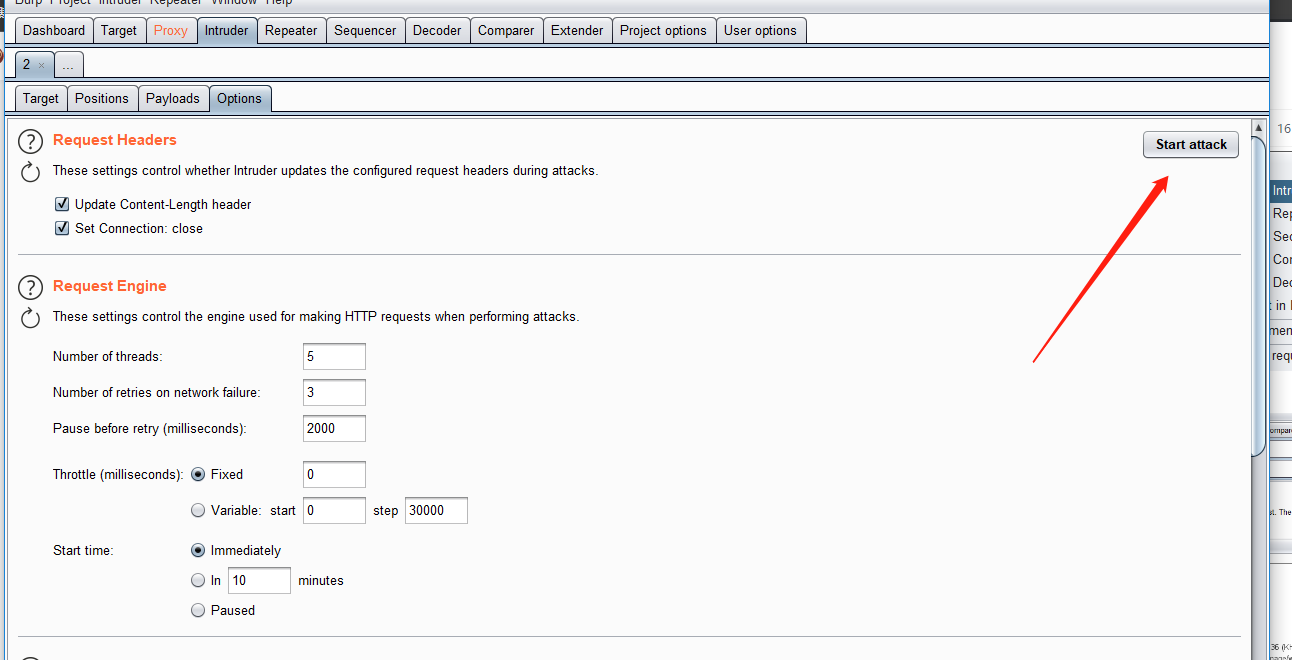Click the scrollbar up arrow

(x=1259, y=128)
